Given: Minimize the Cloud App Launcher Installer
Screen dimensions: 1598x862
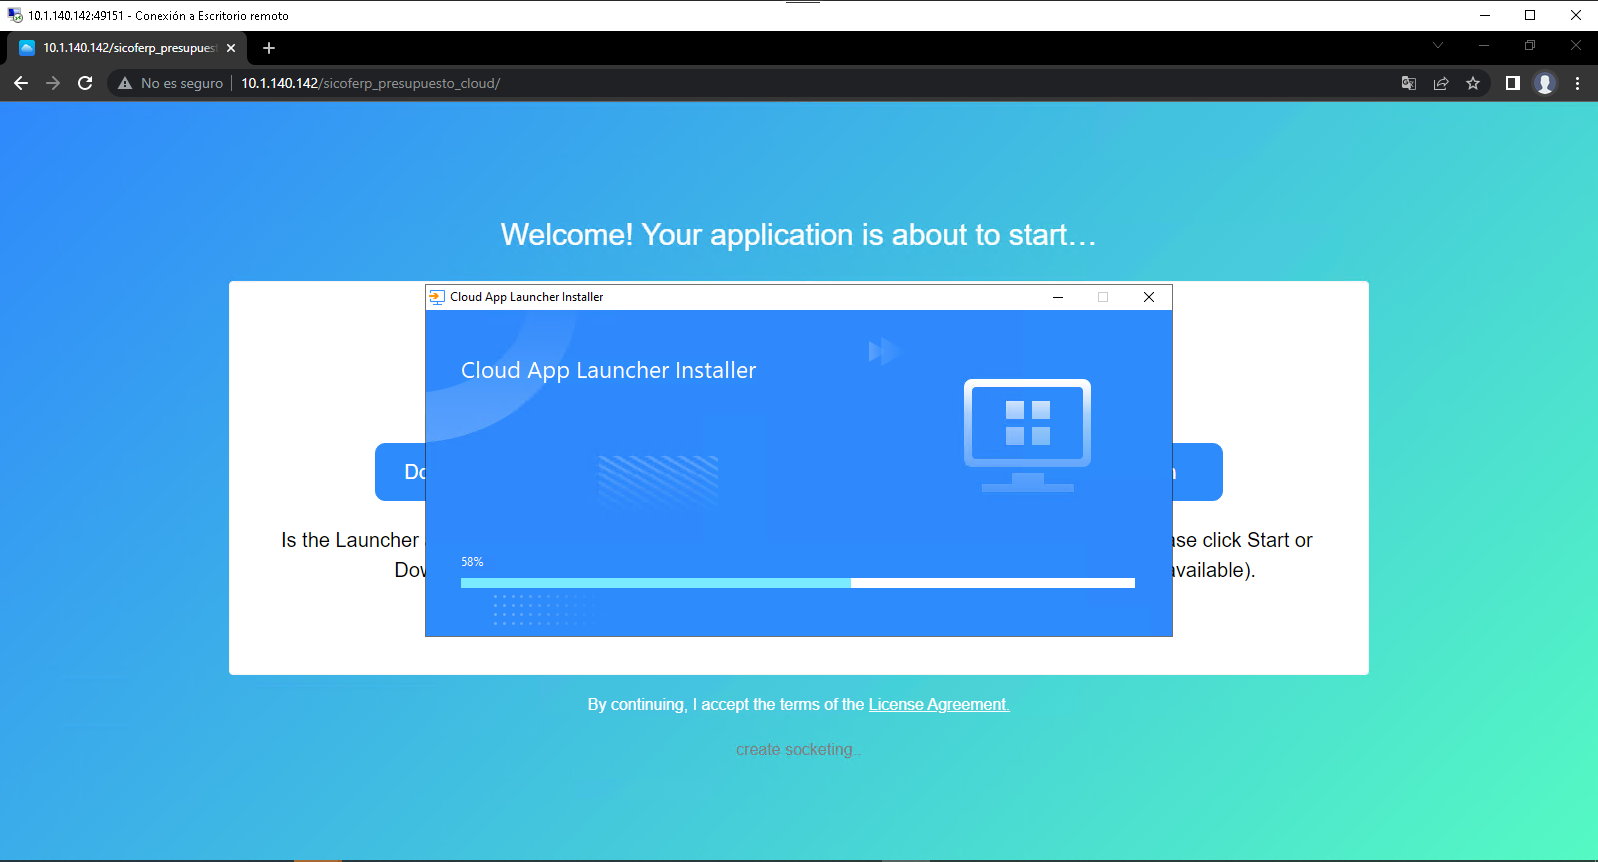Looking at the screenshot, I should [x=1058, y=297].
